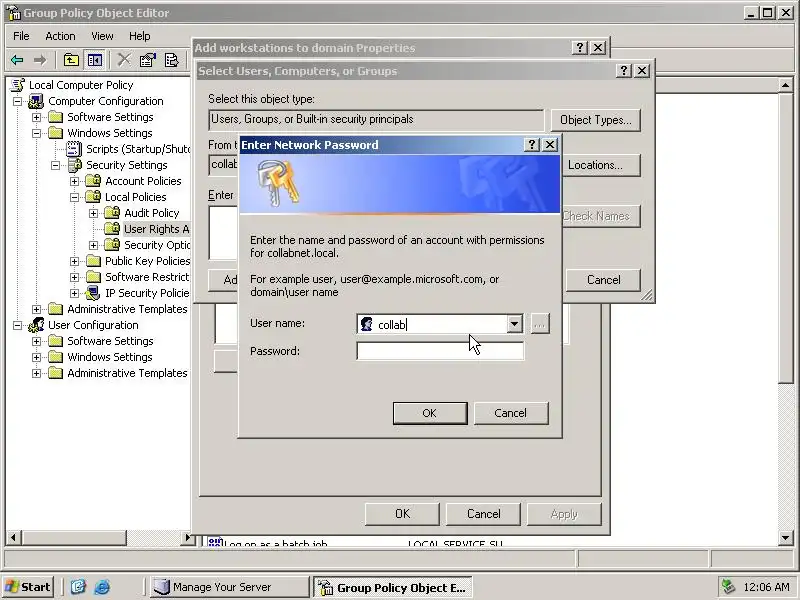Click the Properties toolbar icon
Viewport: 800px width, 600px height.
coord(147,60)
